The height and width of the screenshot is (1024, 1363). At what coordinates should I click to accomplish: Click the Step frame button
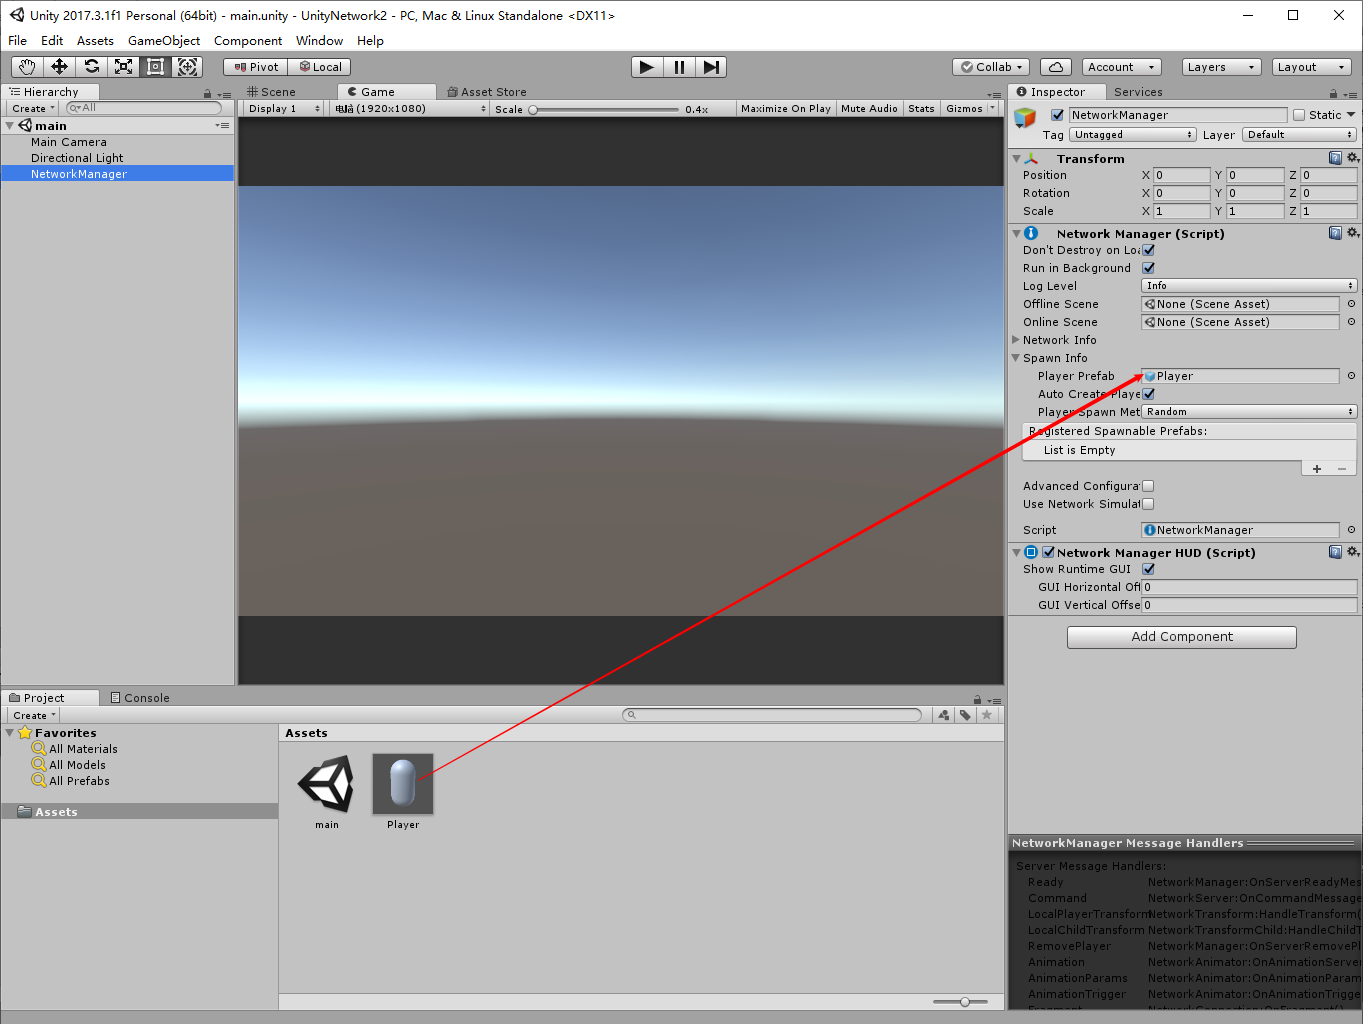tap(711, 67)
